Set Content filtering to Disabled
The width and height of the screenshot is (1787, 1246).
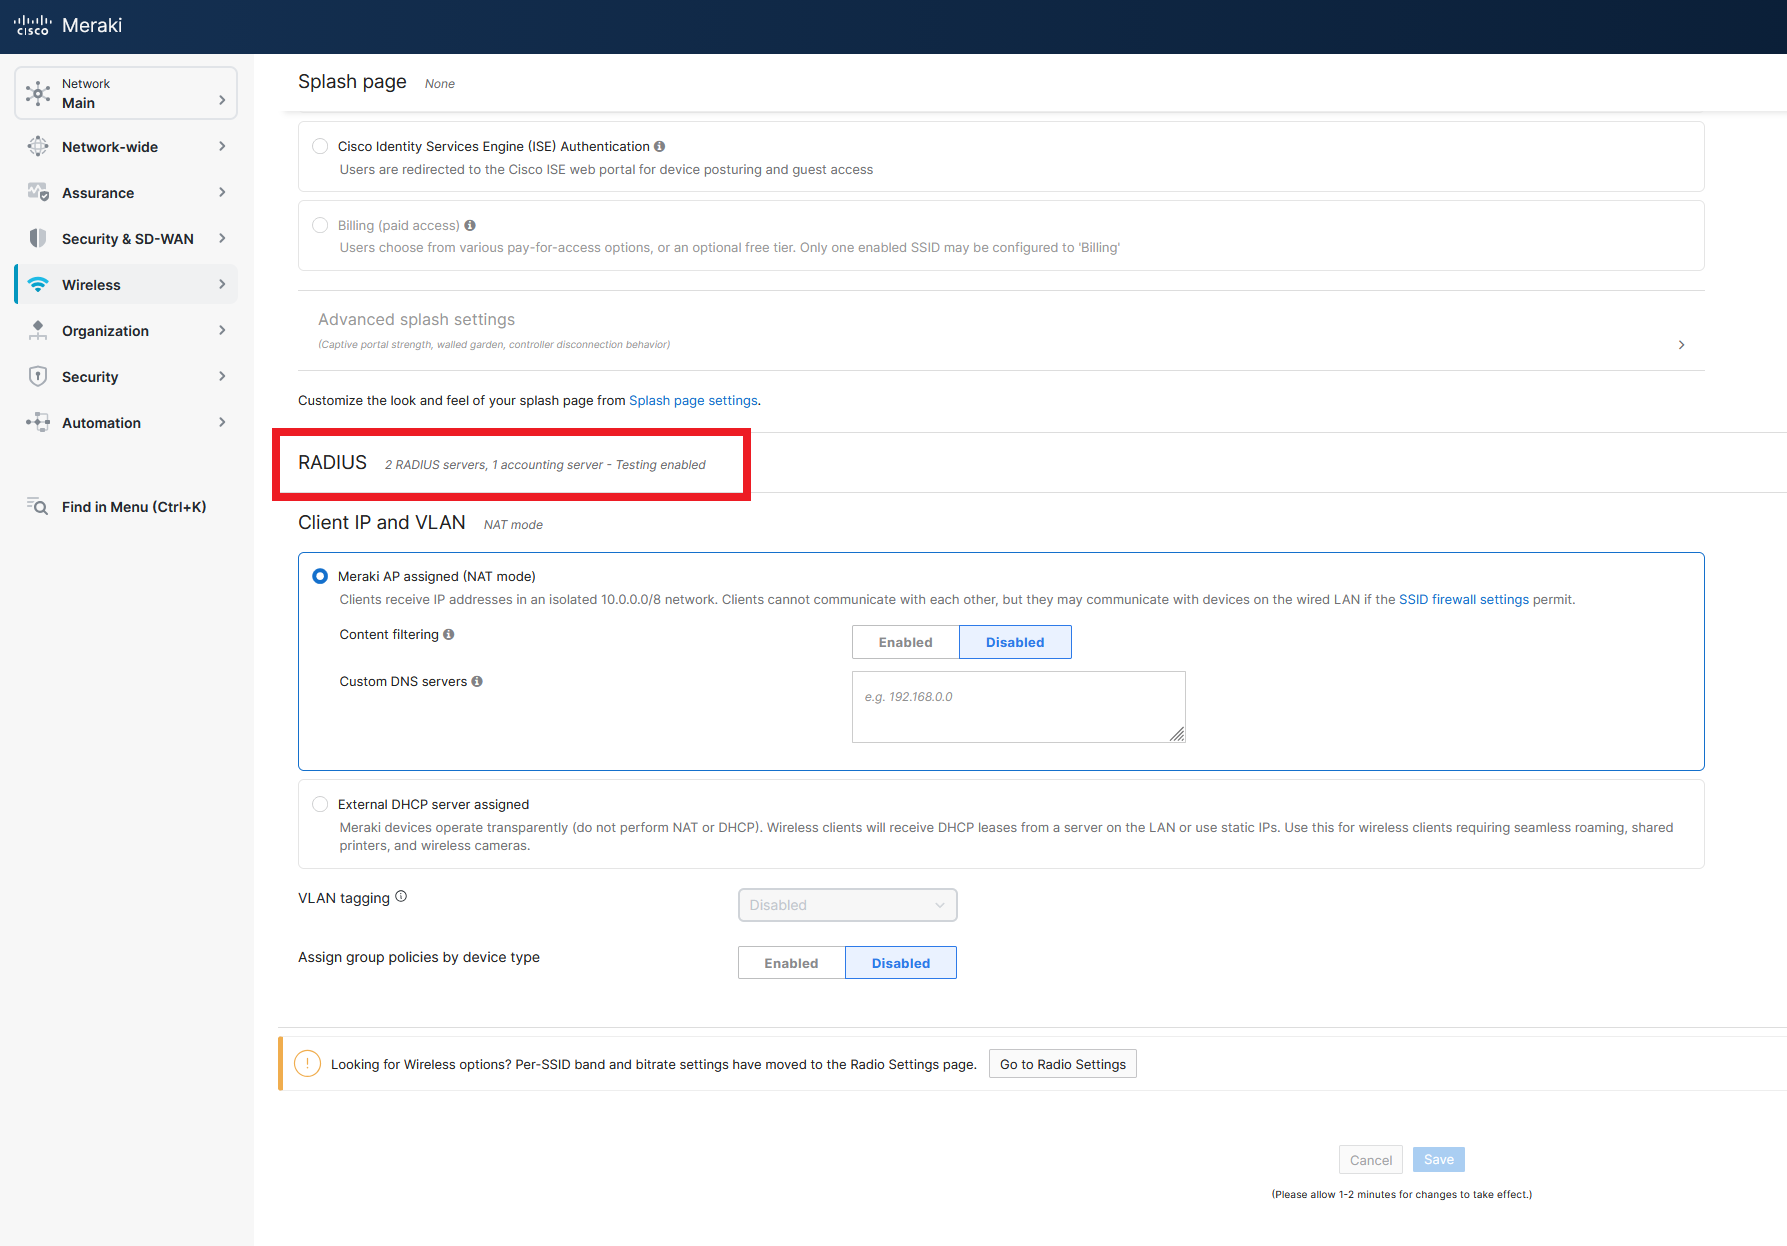click(x=1015, y=642)
